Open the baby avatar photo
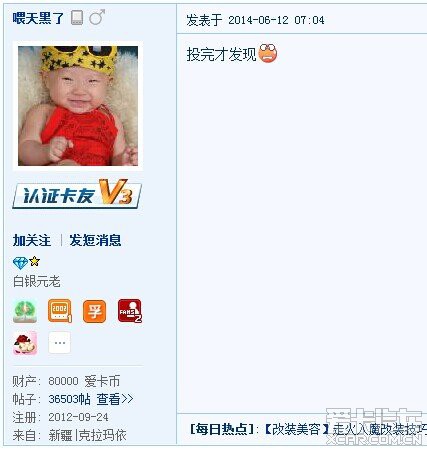The width and height of the screenshot is (427, 450). (78, 106)
